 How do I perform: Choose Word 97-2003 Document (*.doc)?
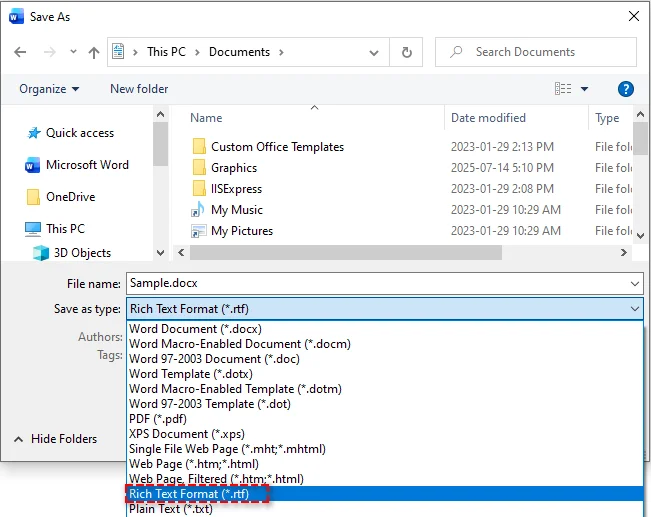pyautogui.click(x=384, y=359)
